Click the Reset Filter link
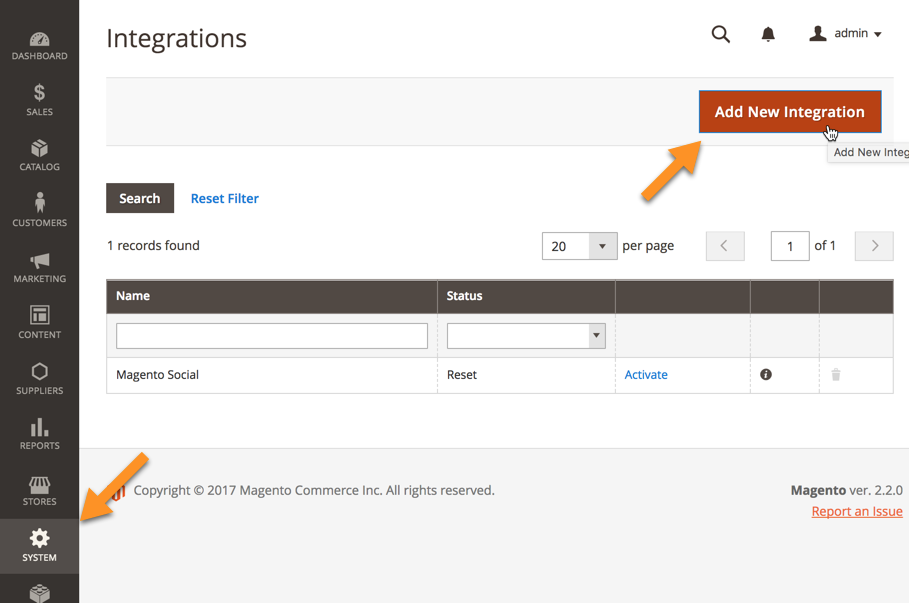Viewport: 909px width, 603px height. [224, 198]
